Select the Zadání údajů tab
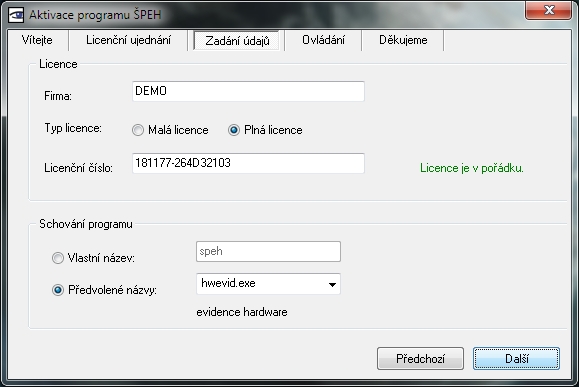579x387 pixels. 237,41
